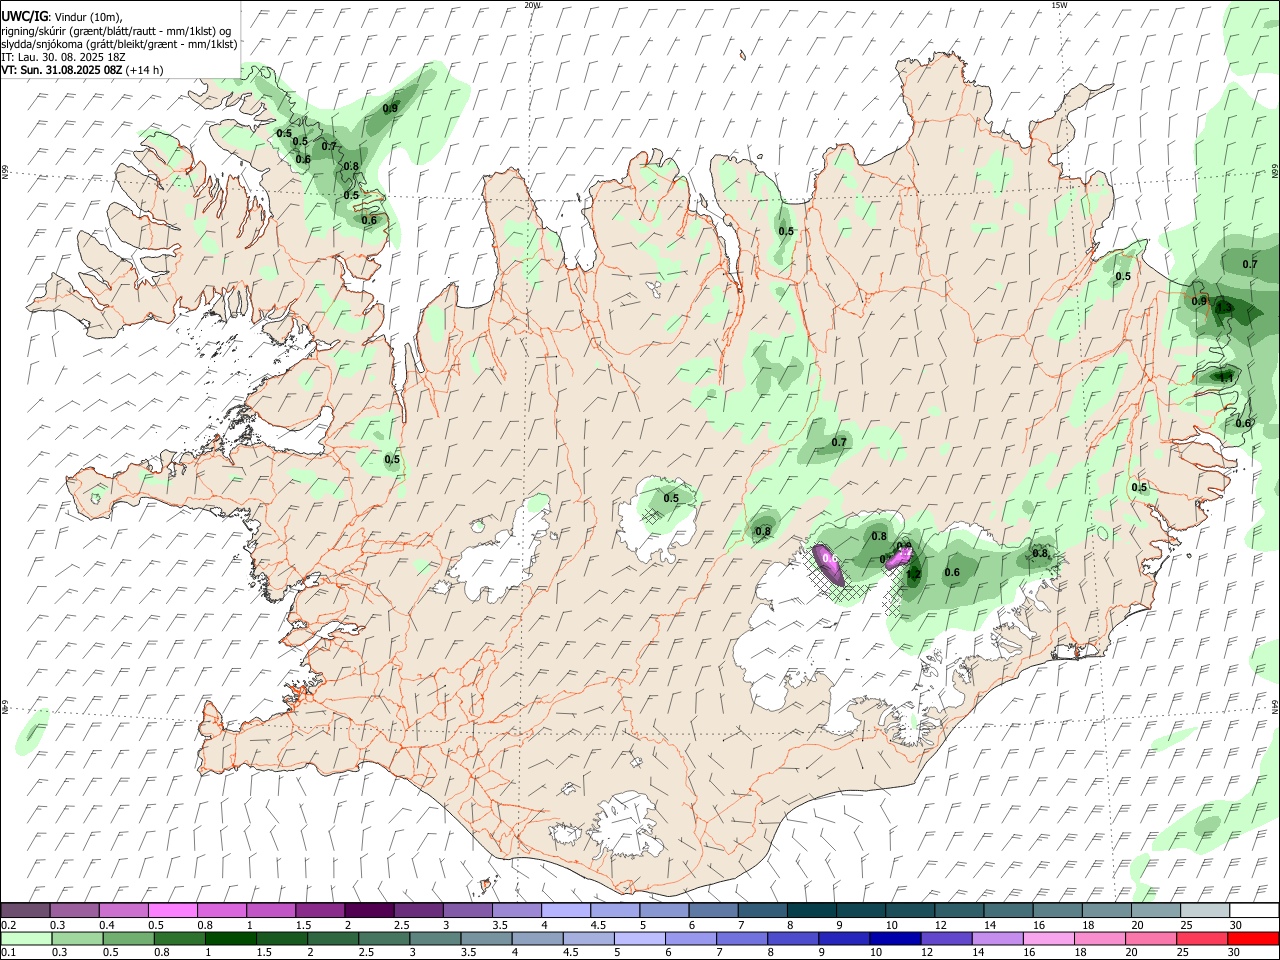Viewport: 1280px width, 960px height.
Task: Choose the lower legend dark green swatch labeled 1
Action: pos(231,938)
